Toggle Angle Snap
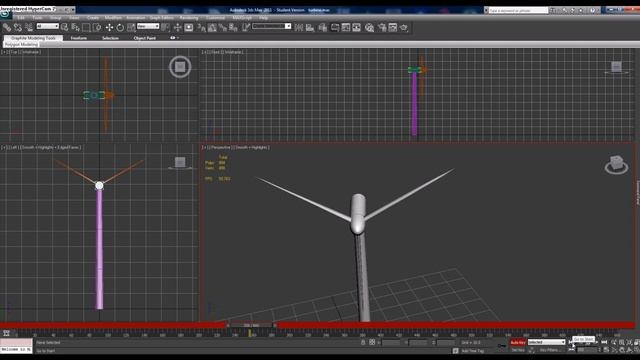This screenshot has height=360, width=640. pyautogui.click(x=212, y=27)
